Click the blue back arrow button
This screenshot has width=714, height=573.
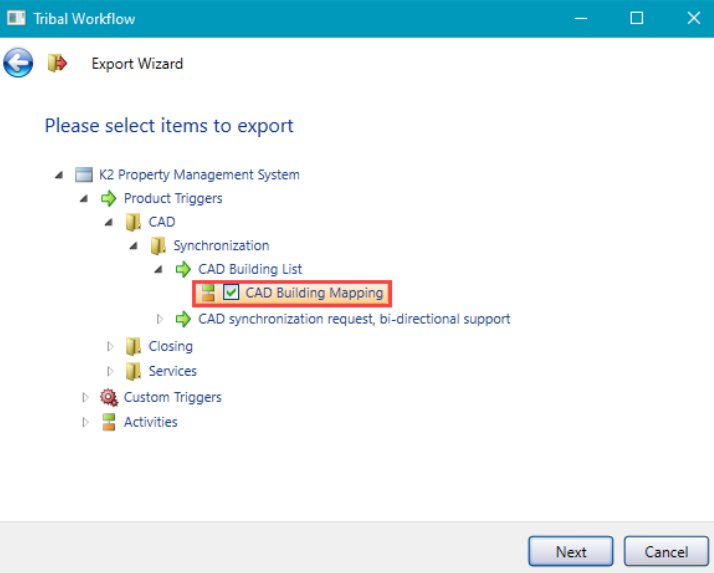(x=18, y=63)
